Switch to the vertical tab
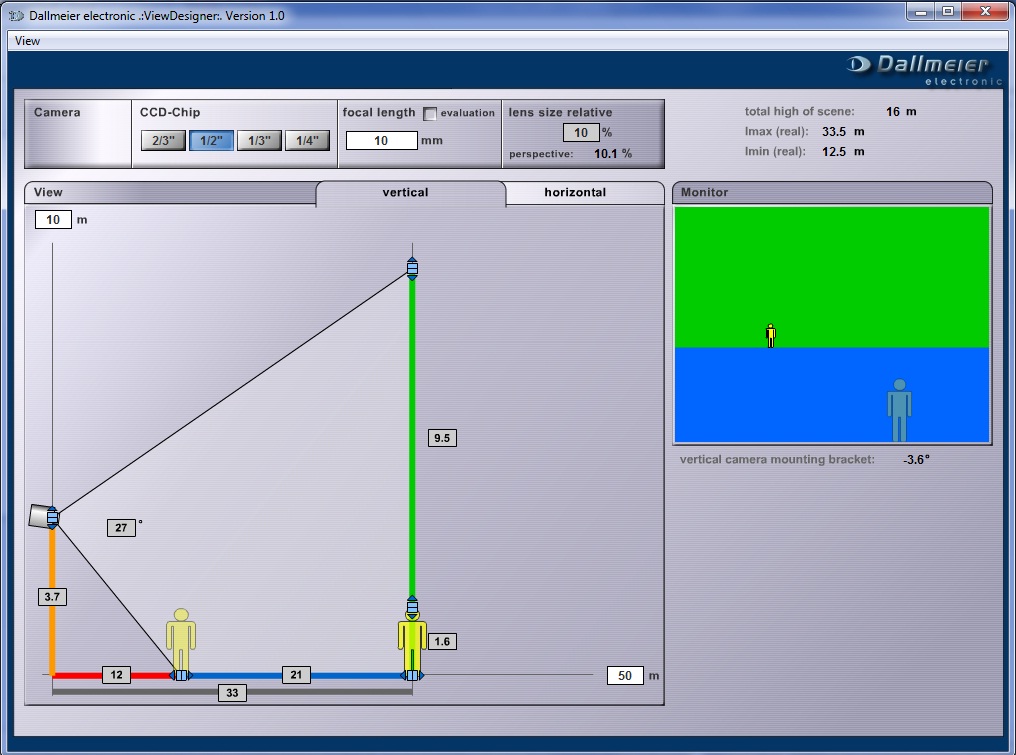This screenshot has height=755, width=1016. click(x=405, y=192)
